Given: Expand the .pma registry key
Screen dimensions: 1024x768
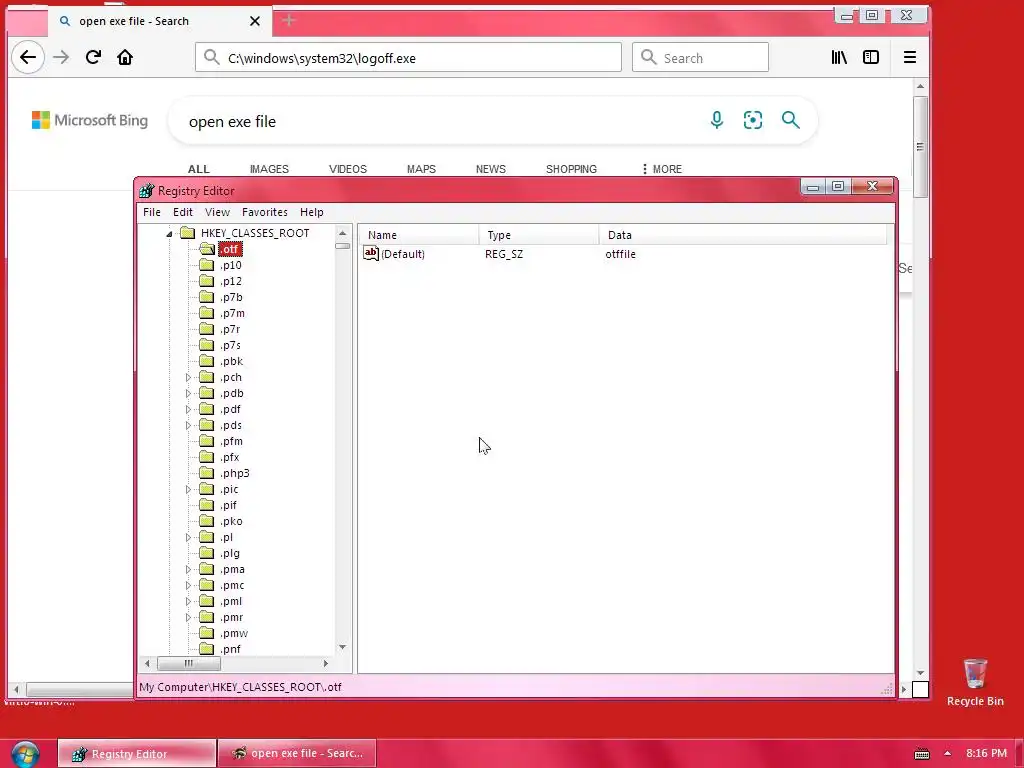Looking at the screenshot, I should point(188,569).
